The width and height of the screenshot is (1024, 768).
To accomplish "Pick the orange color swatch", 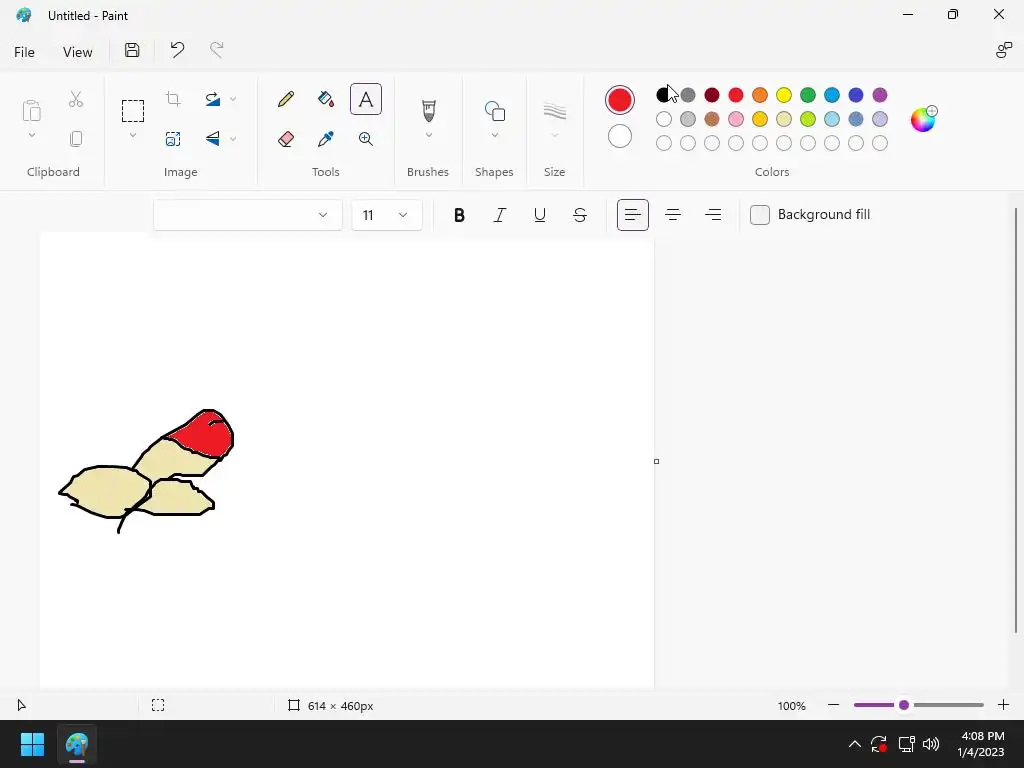I will [x=760, y=95].
